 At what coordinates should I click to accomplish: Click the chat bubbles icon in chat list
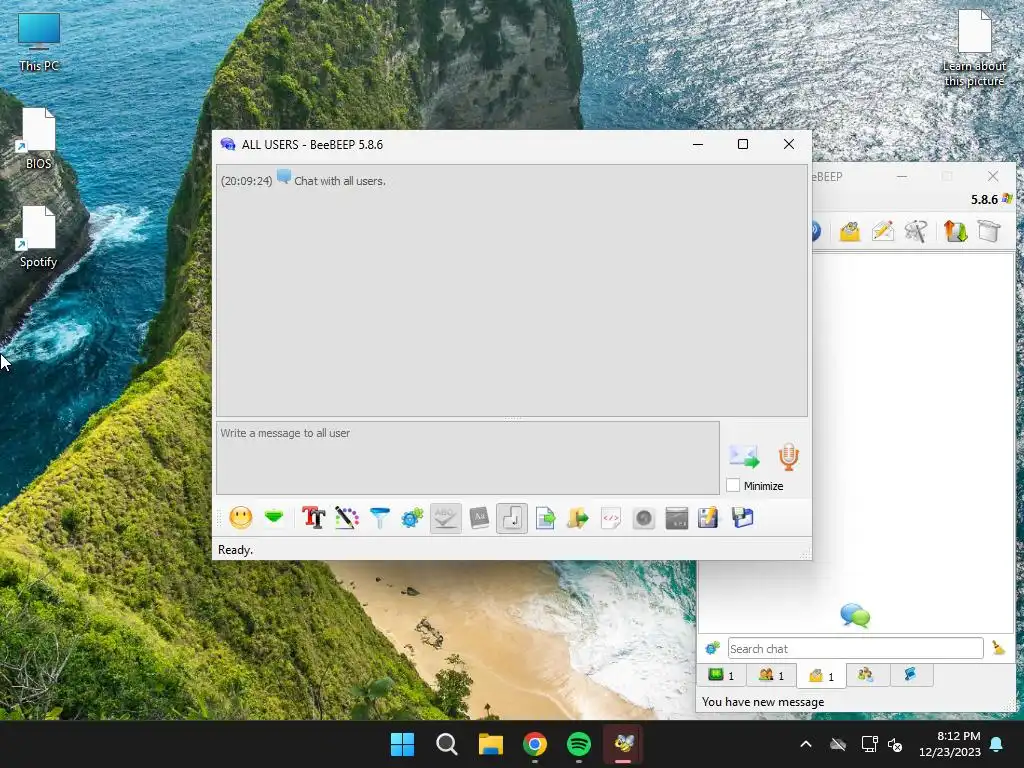tap(855, 615)
